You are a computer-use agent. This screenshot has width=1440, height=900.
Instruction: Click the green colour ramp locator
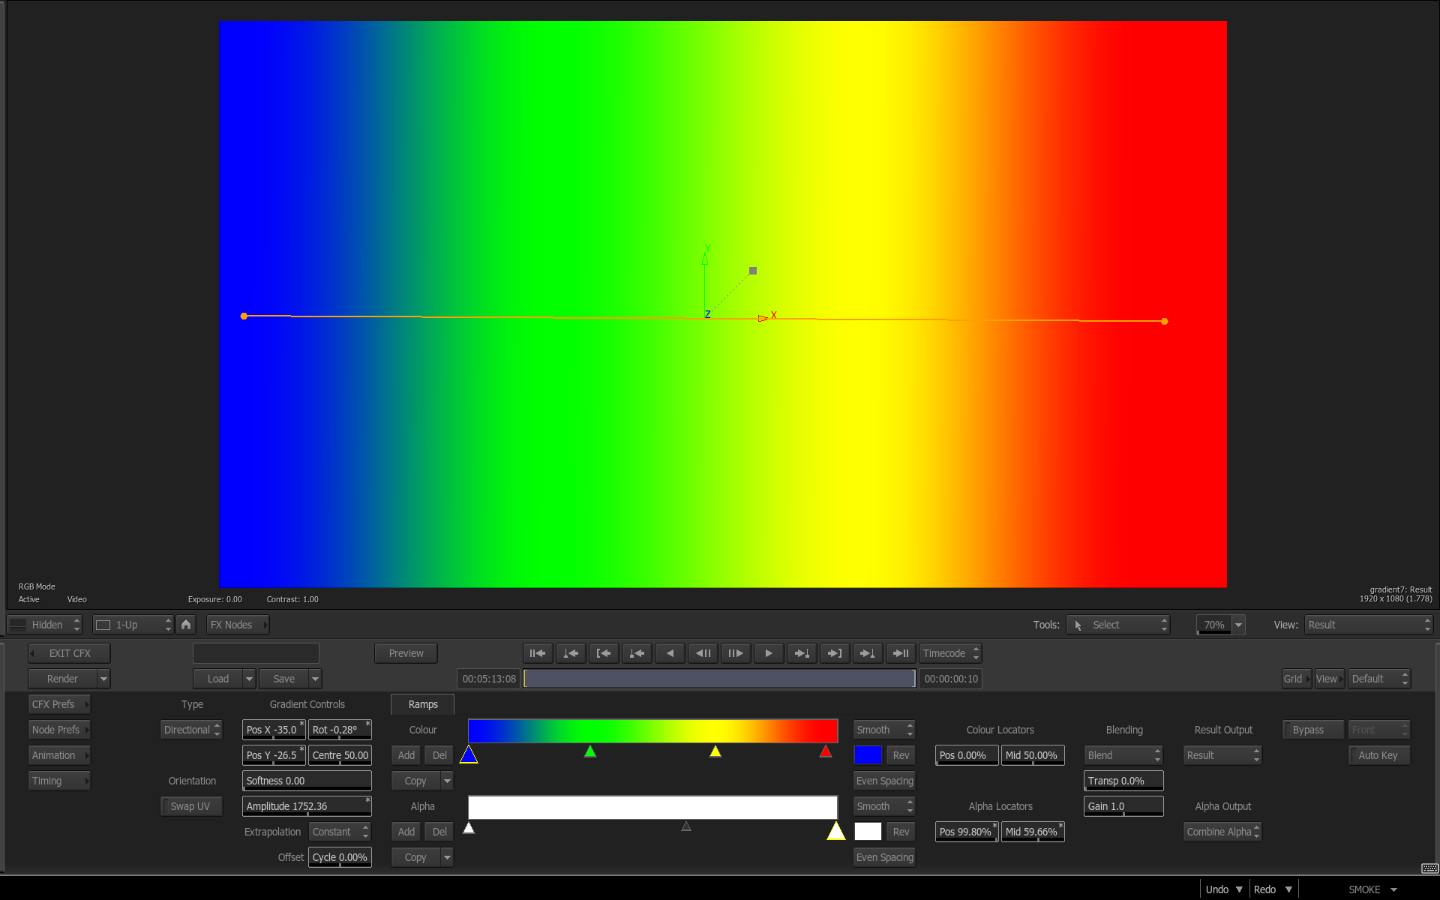pyautogui.click(x=590, y=752)
